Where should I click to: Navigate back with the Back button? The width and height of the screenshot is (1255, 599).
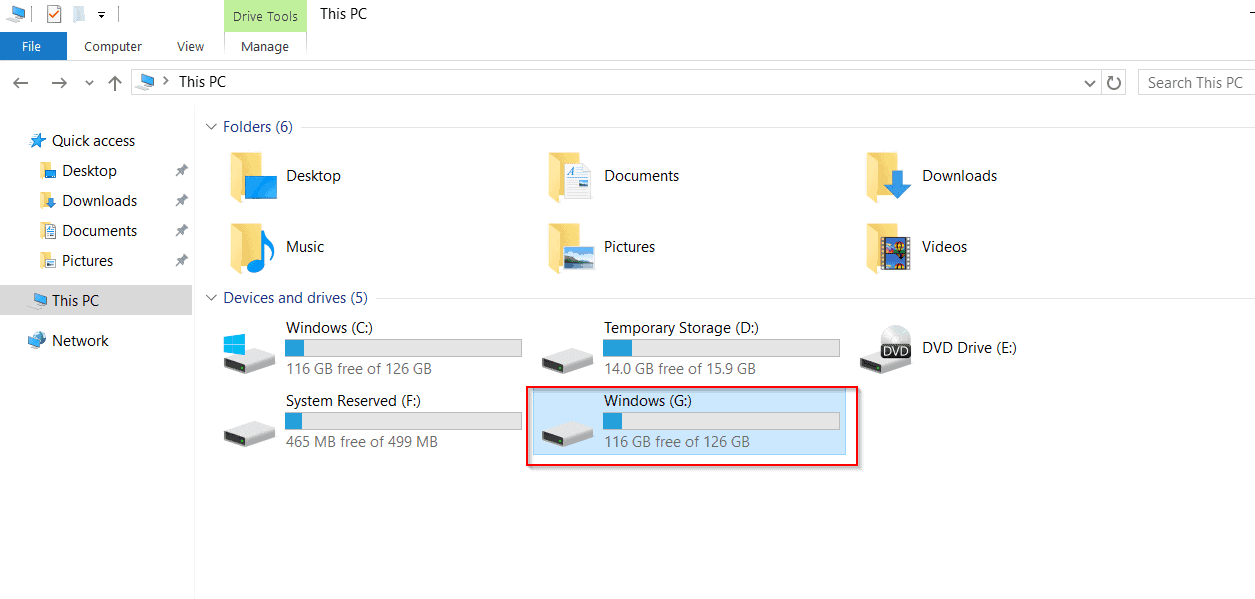coord(20,81)
